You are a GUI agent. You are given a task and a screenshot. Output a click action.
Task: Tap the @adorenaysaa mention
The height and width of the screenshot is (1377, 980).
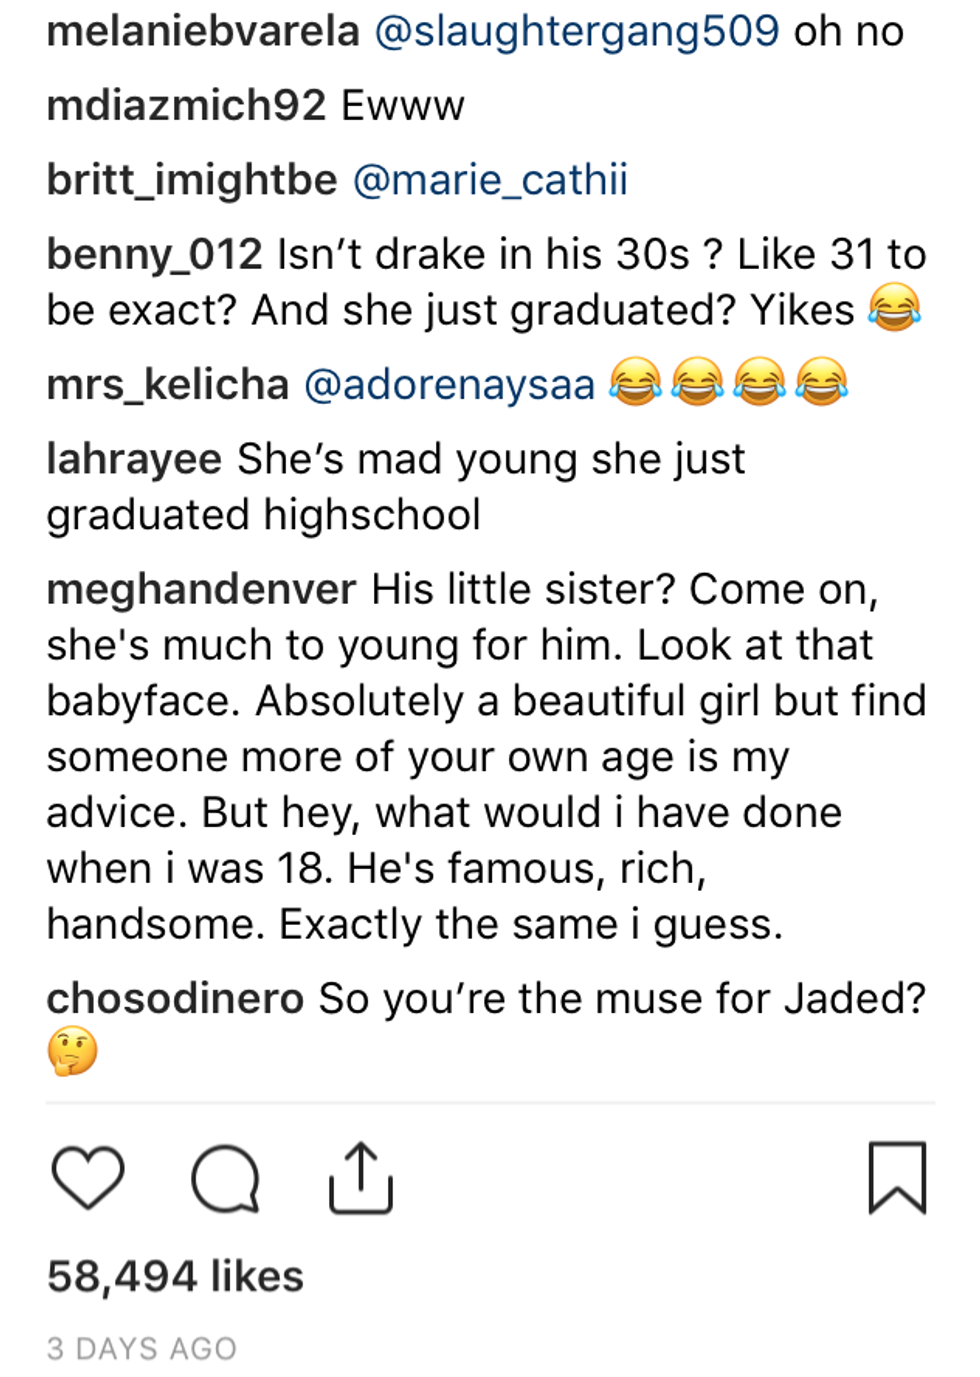click(x=449, y=384)
